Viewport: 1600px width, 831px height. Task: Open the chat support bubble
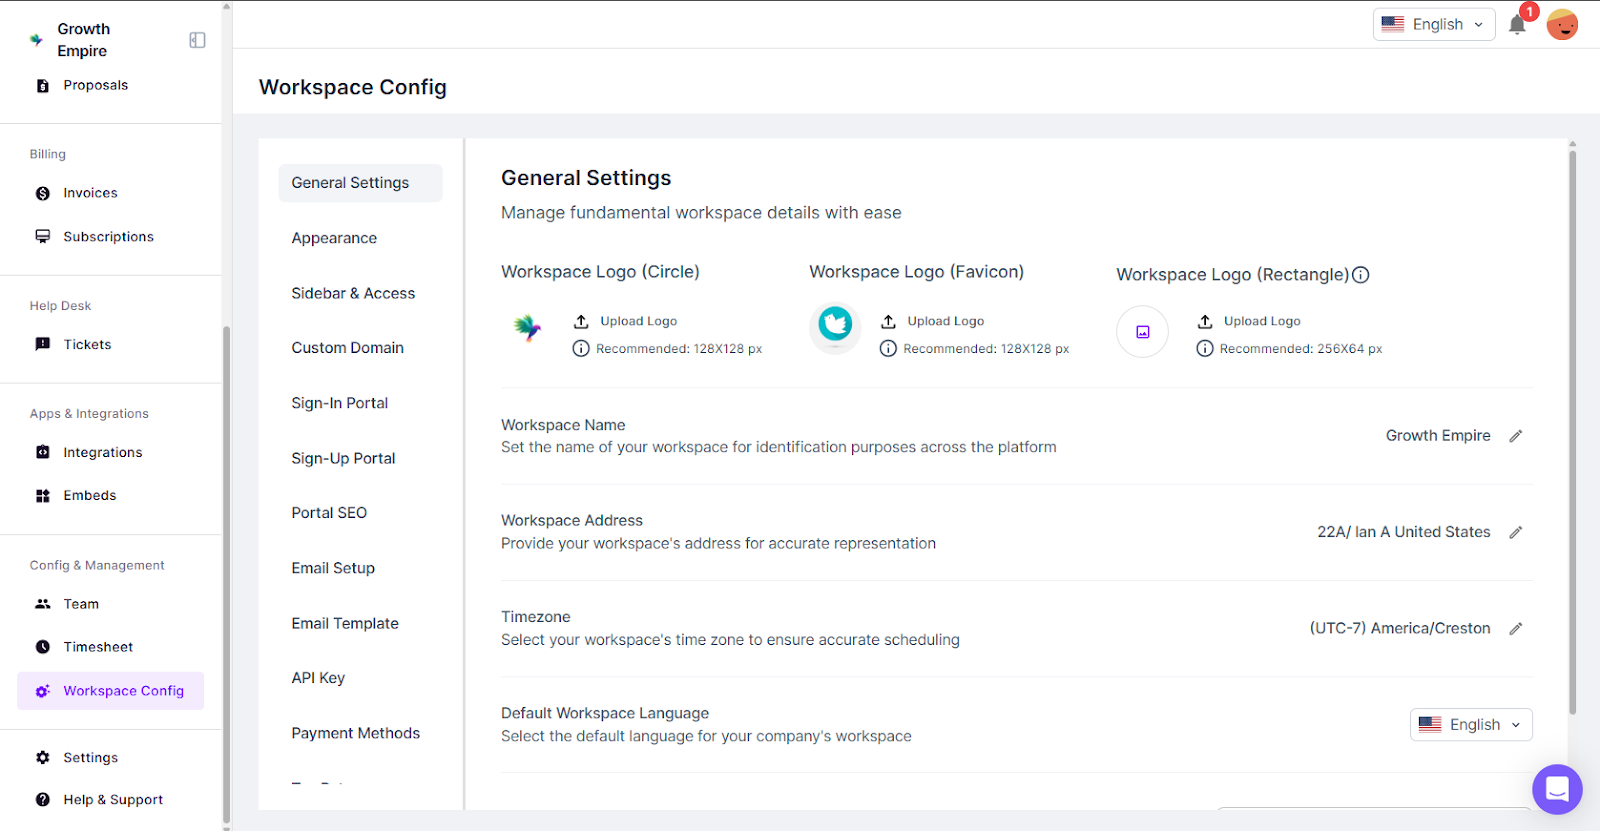click(x=1556, y=789)
